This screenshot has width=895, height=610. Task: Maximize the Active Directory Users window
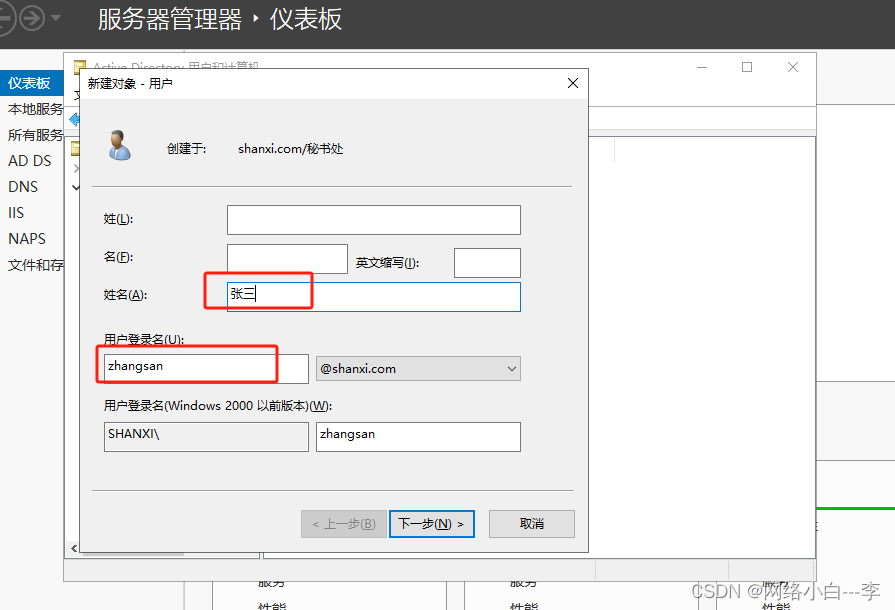click(747, 67)
